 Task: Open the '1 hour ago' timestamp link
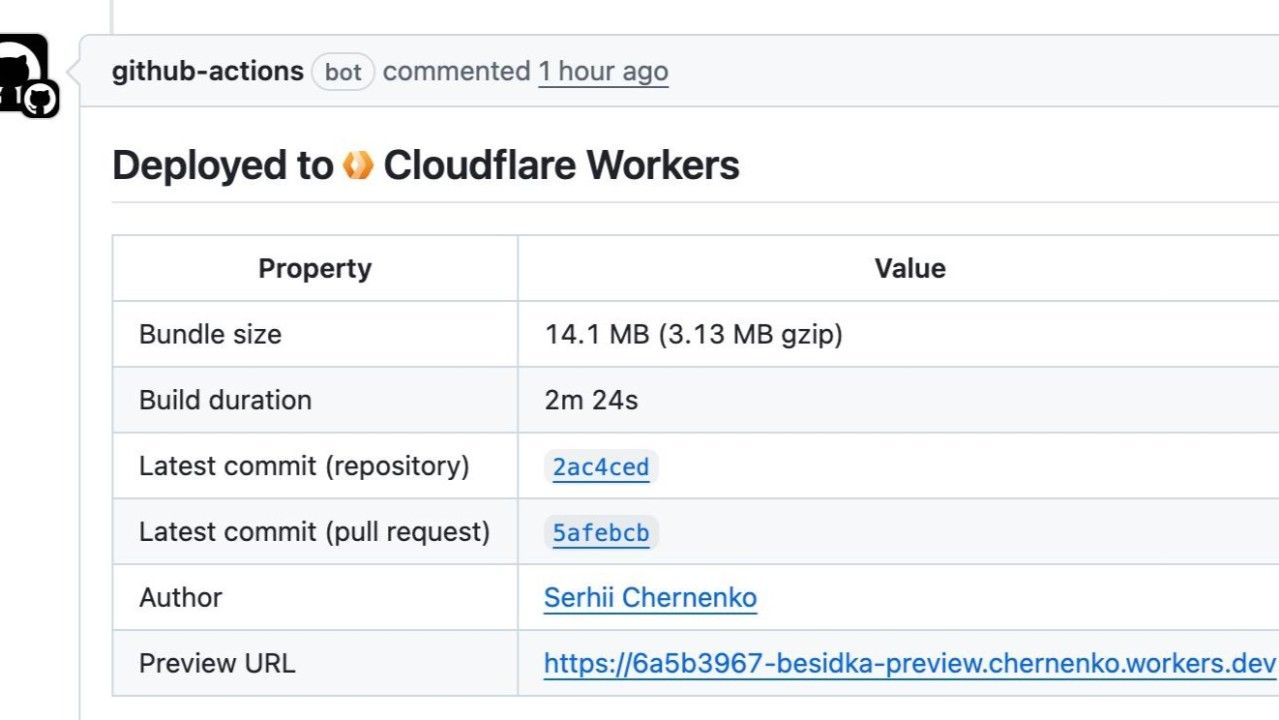603,72
